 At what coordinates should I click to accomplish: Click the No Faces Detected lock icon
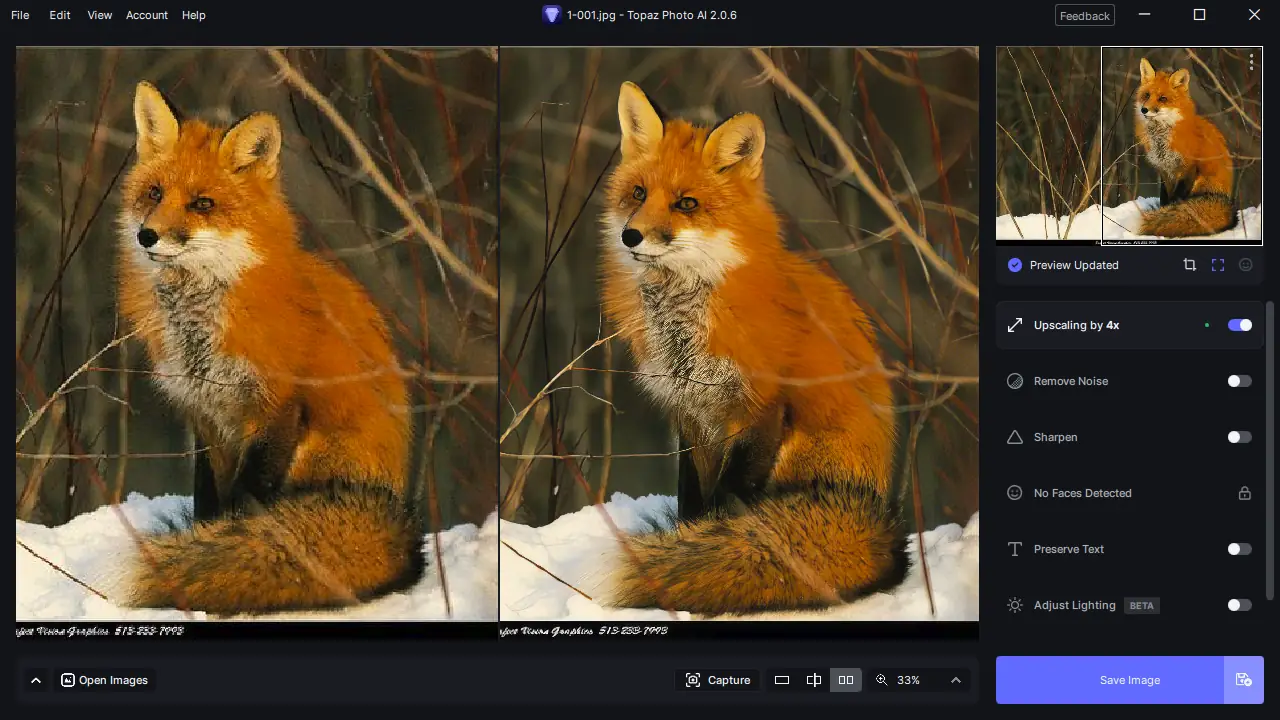(x=1245, y=492)
